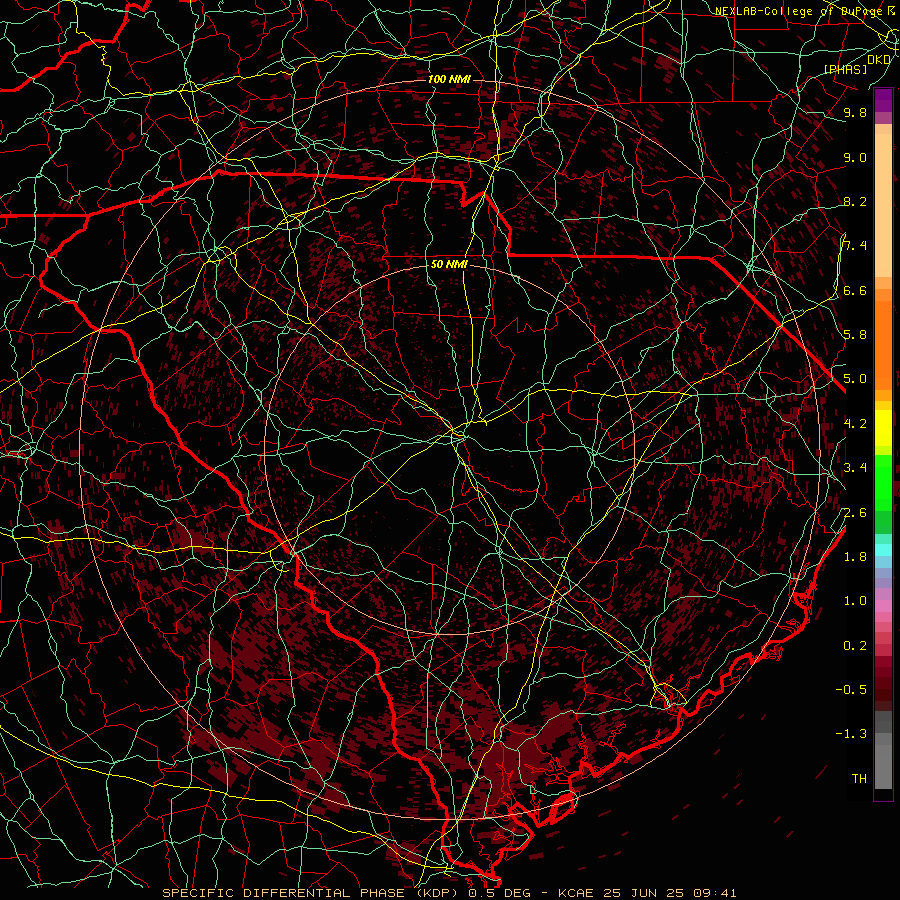This screenshot has width=900, height=900.
Task: Click the '8.2' scale value
Action: (x=855, y=202)
